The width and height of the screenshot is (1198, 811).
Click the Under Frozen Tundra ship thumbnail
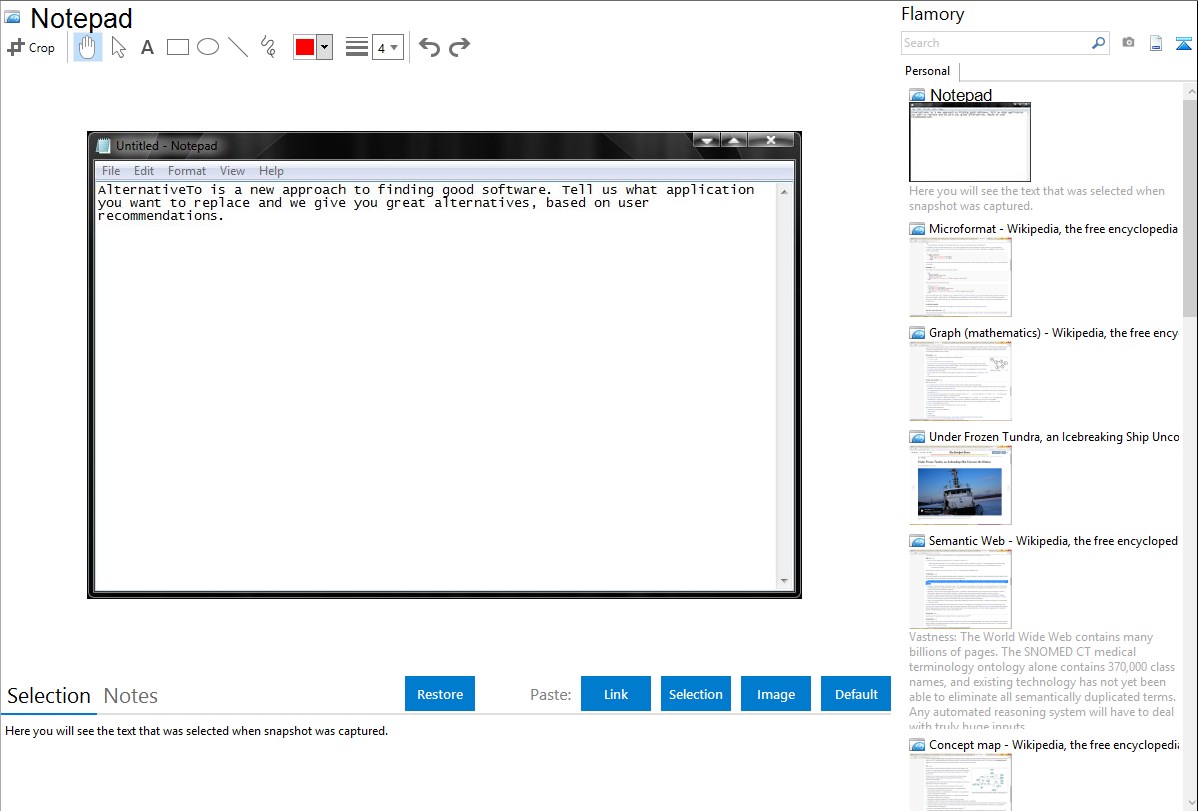coord(960,485)
